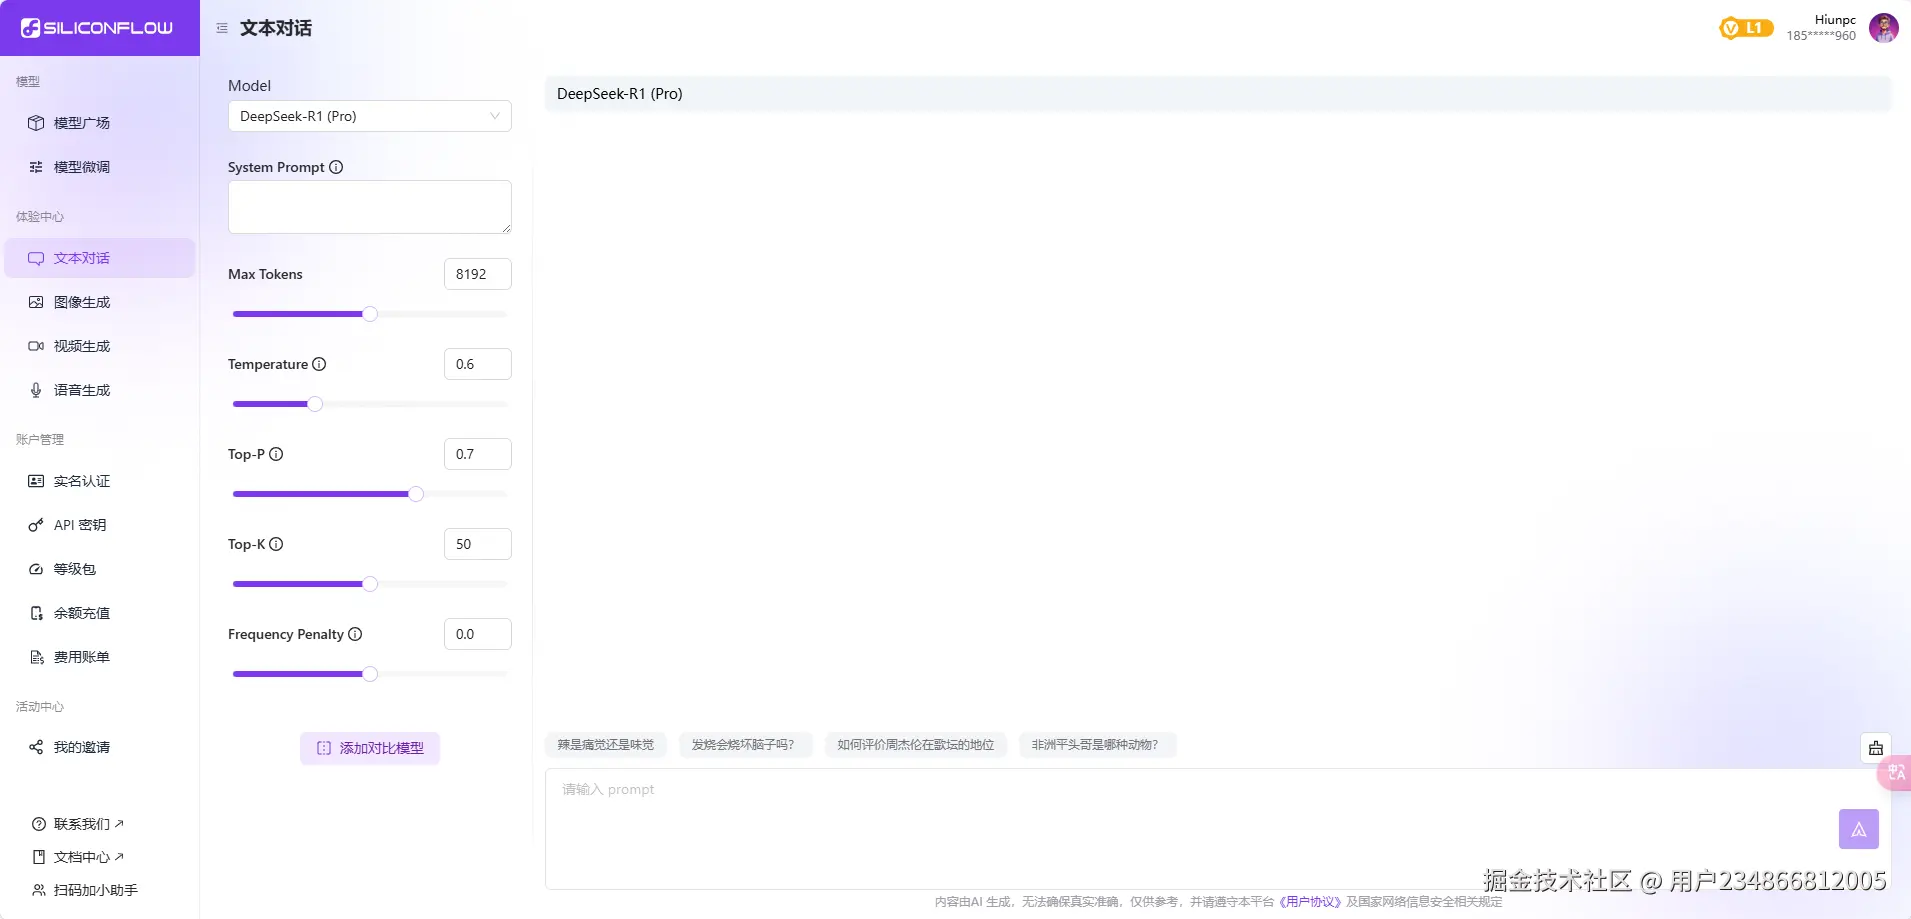Select suggestion 辣是痛觉还是味觉
Image resolution: width=1911 pixels, height=919 pixels.
tap(606, 745)
